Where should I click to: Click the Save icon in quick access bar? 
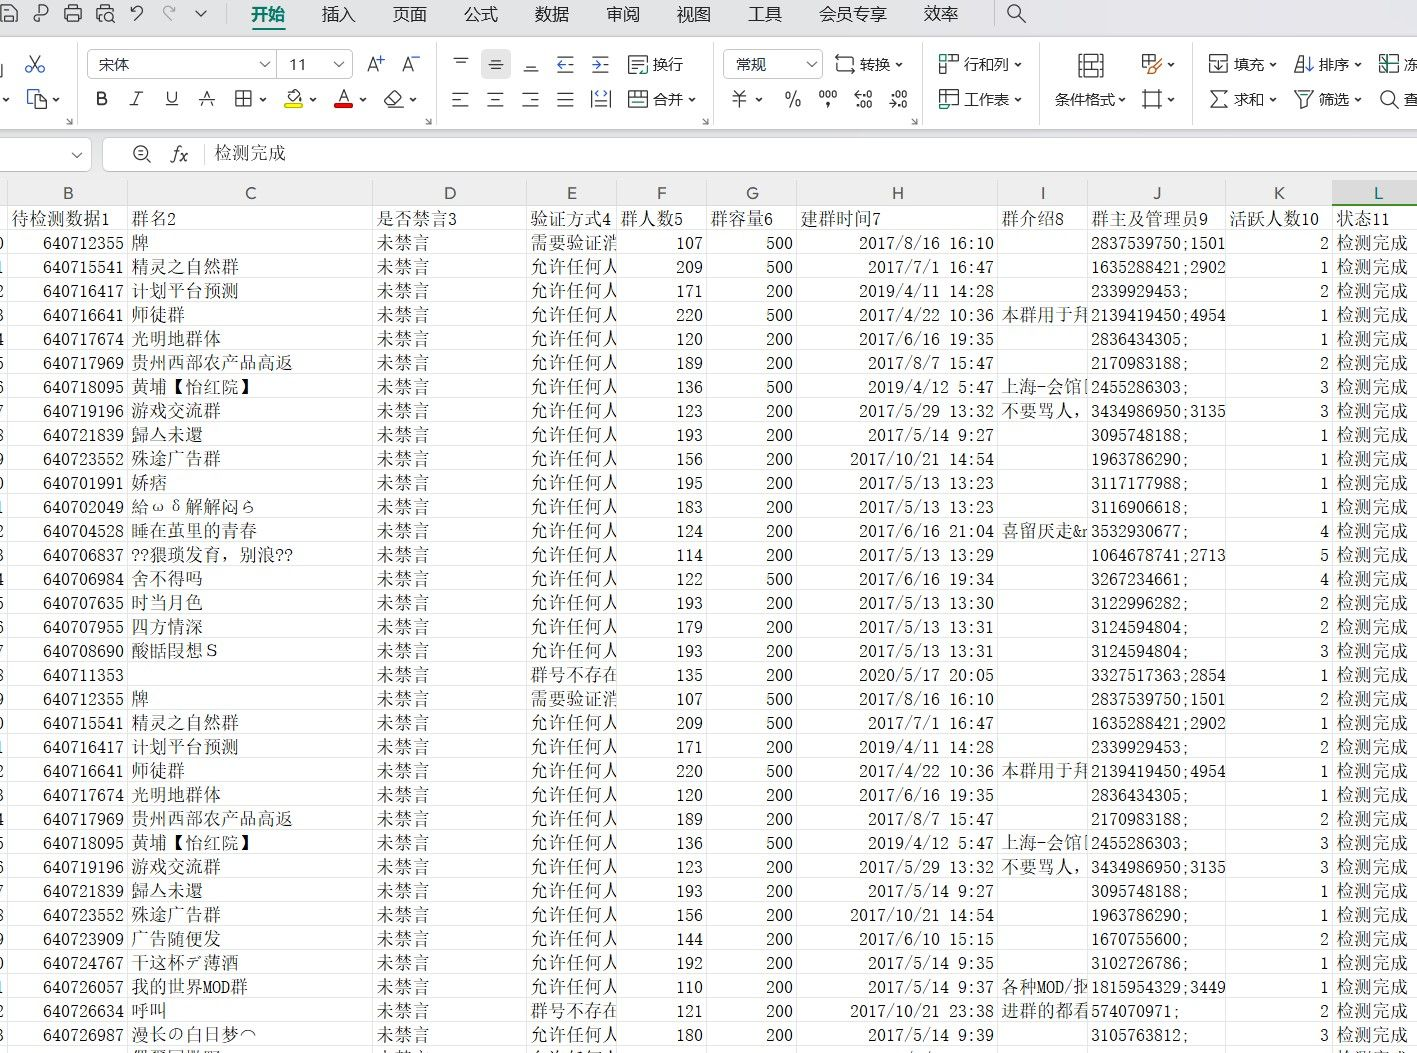point(7,14)
